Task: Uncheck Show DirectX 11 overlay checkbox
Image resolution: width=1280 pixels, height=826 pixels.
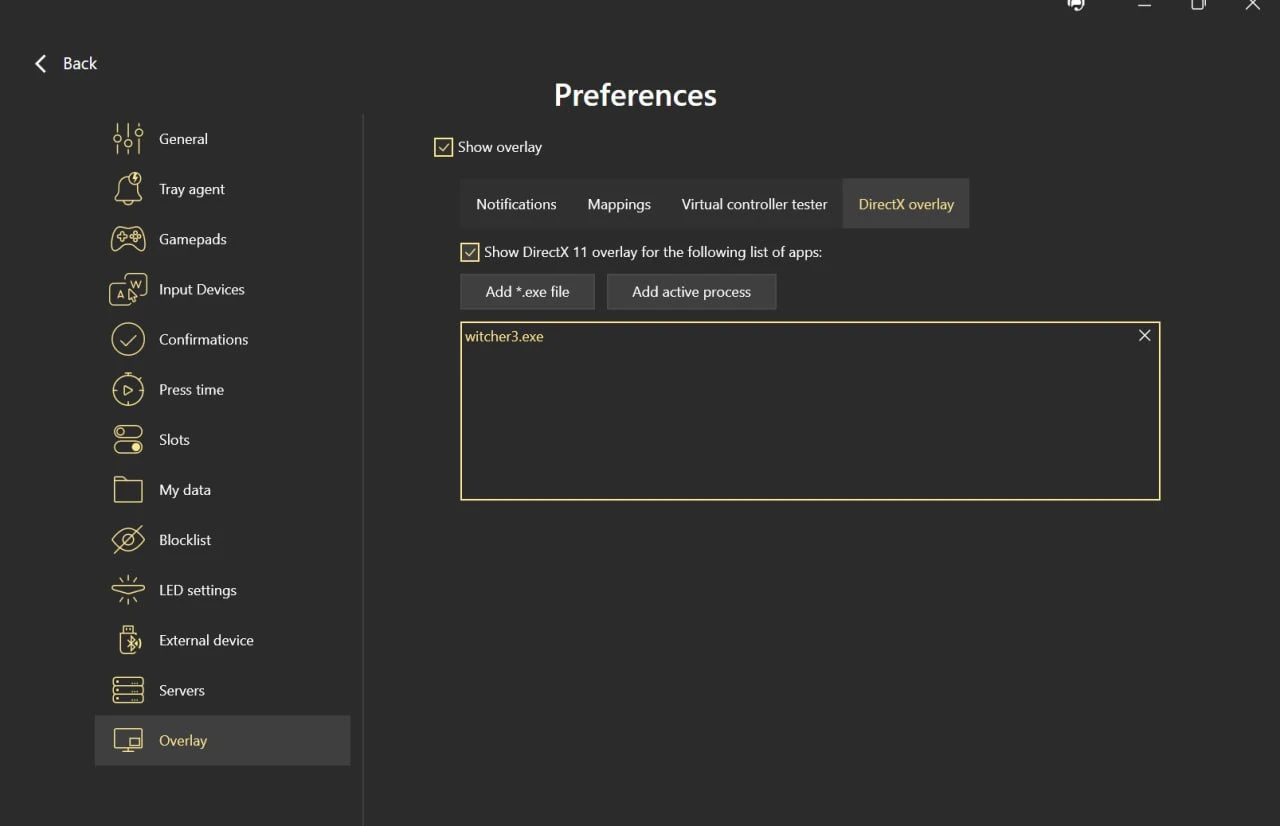Action: [469, 252]
